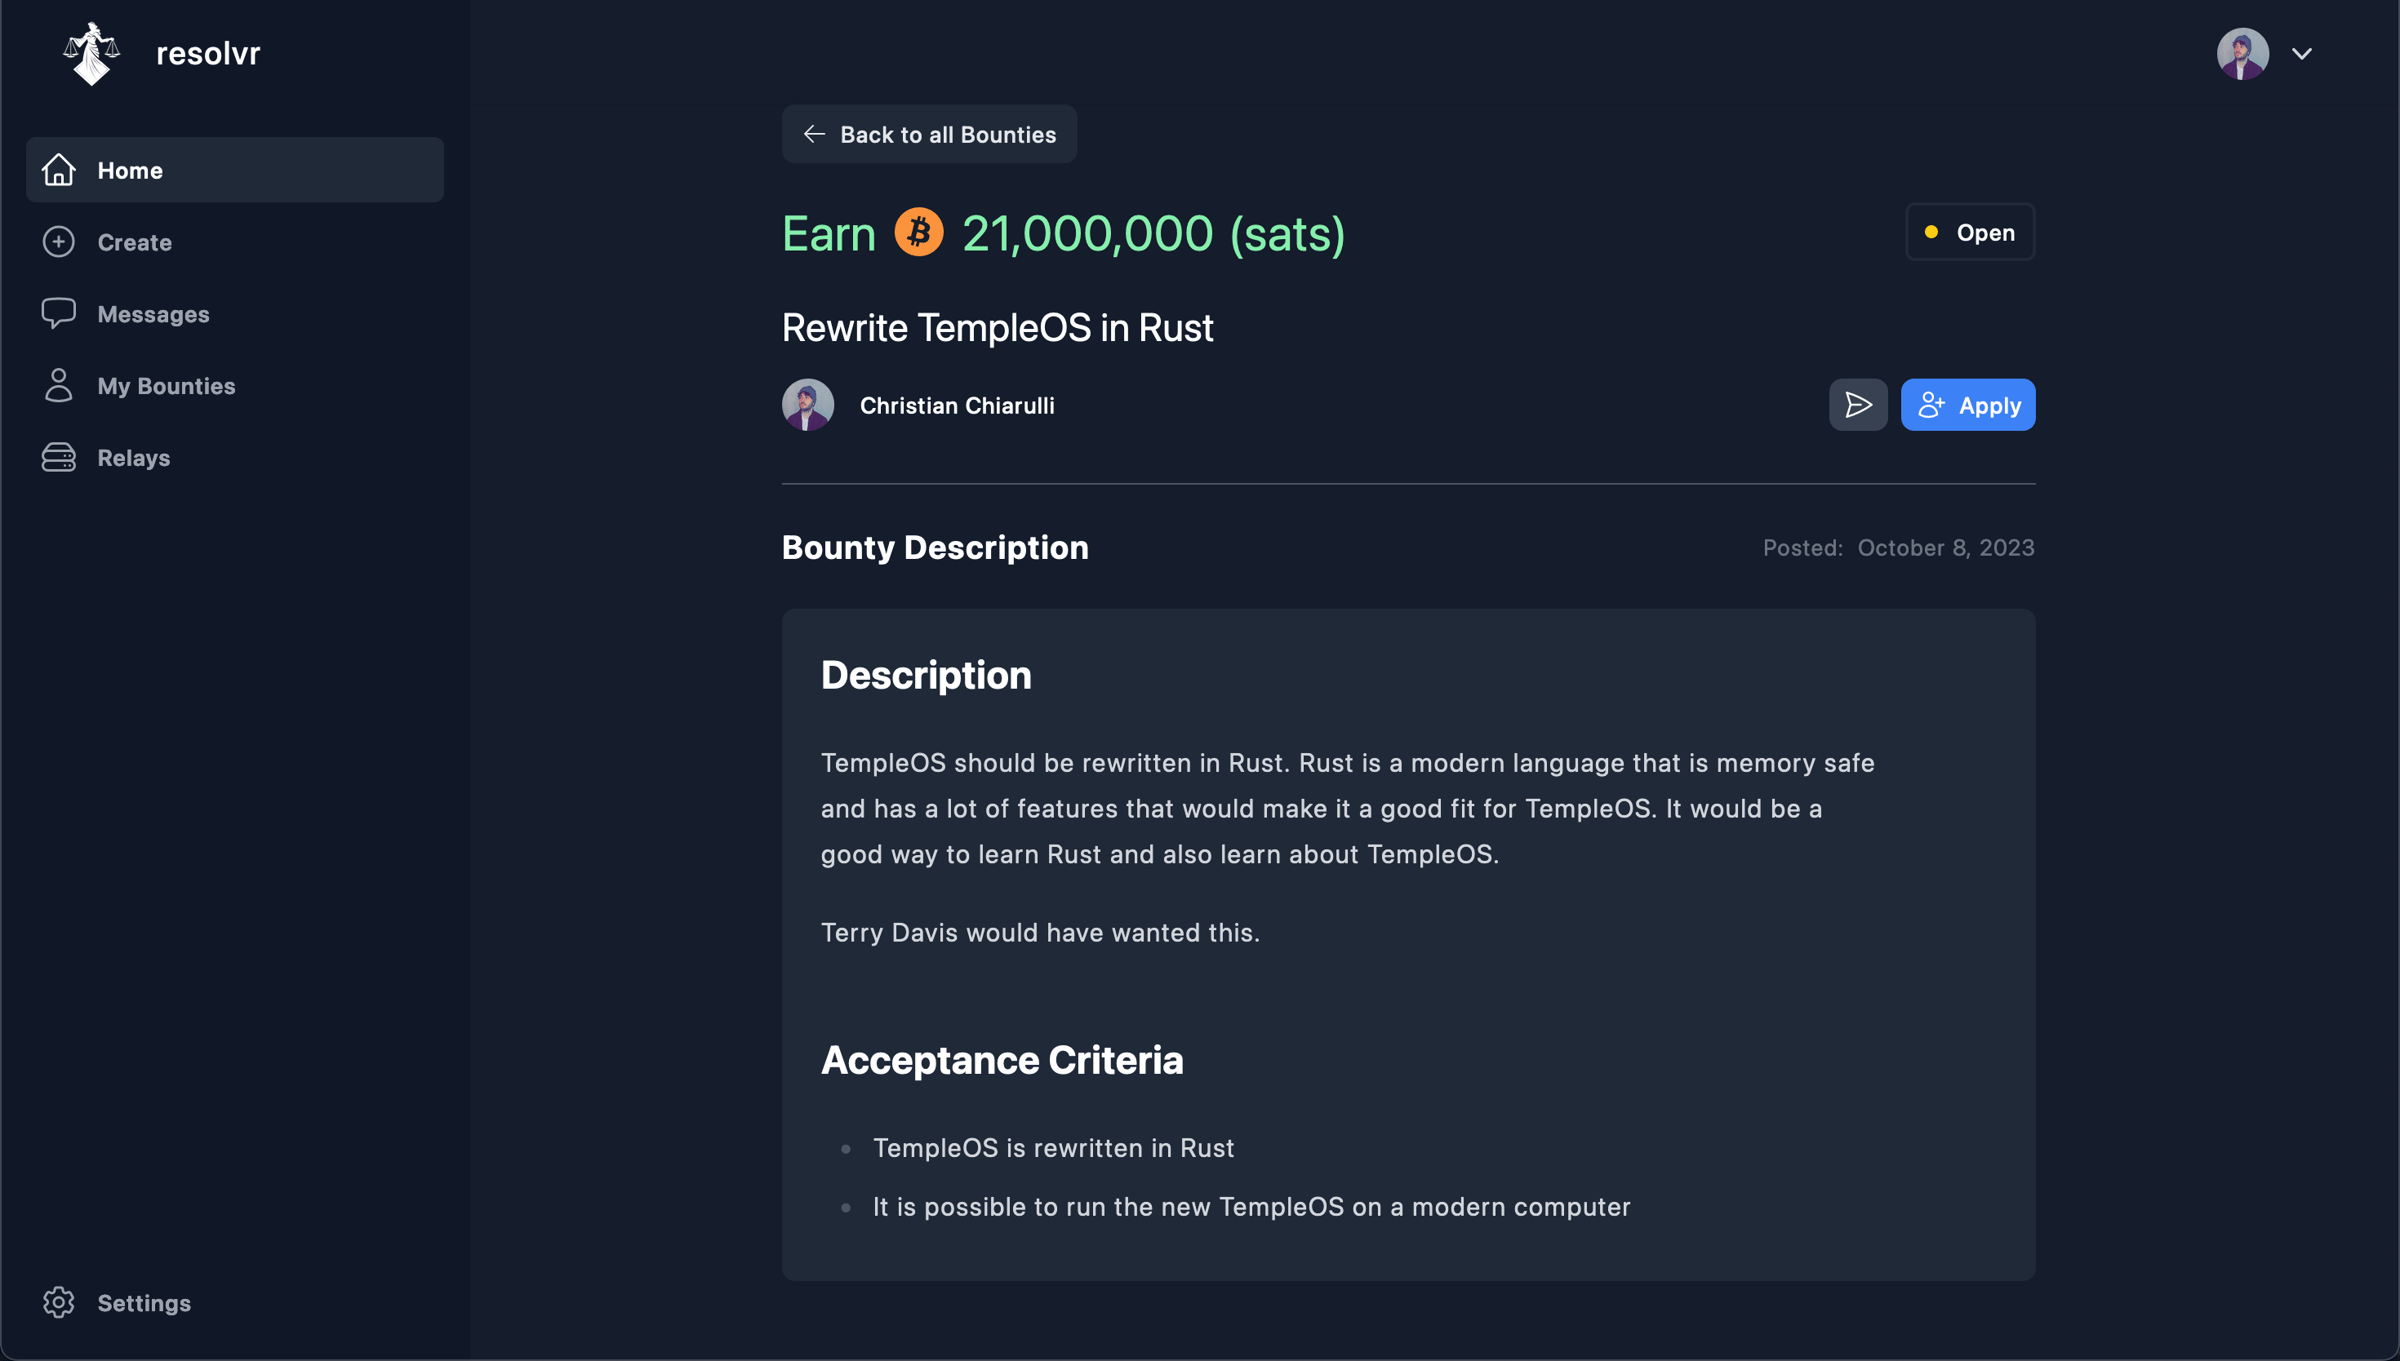This screenshot has width=2400, height=1361.
Task: Open Create in the sidebar
Action: (x=134, y=242)
